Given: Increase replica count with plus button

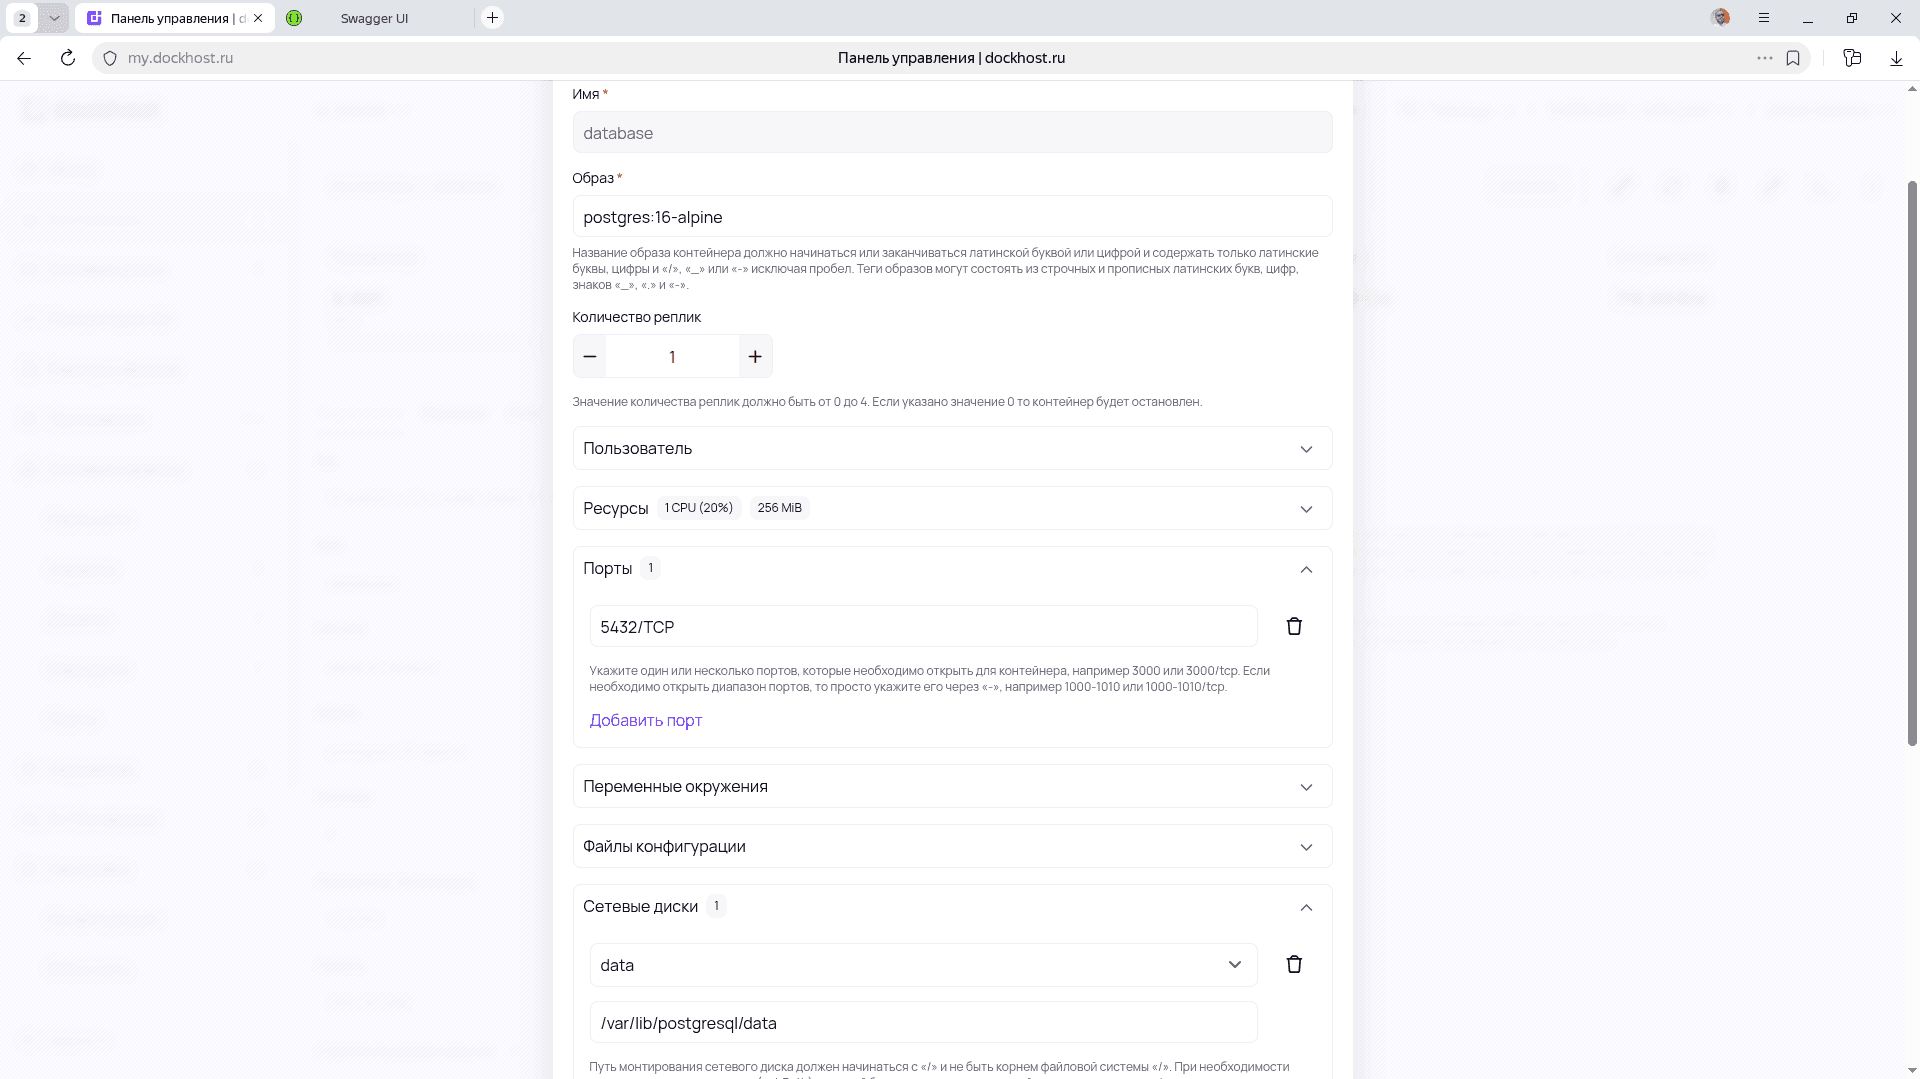Looking at the screenshot, I should point(755,356).
